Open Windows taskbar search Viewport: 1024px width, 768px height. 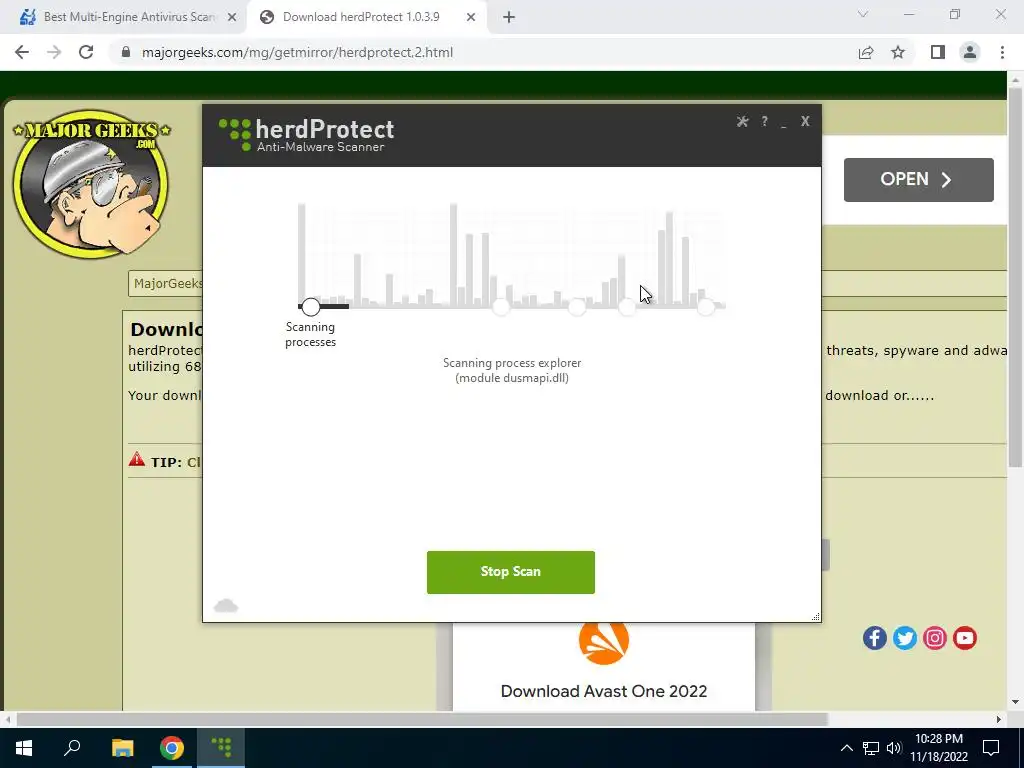72,748
